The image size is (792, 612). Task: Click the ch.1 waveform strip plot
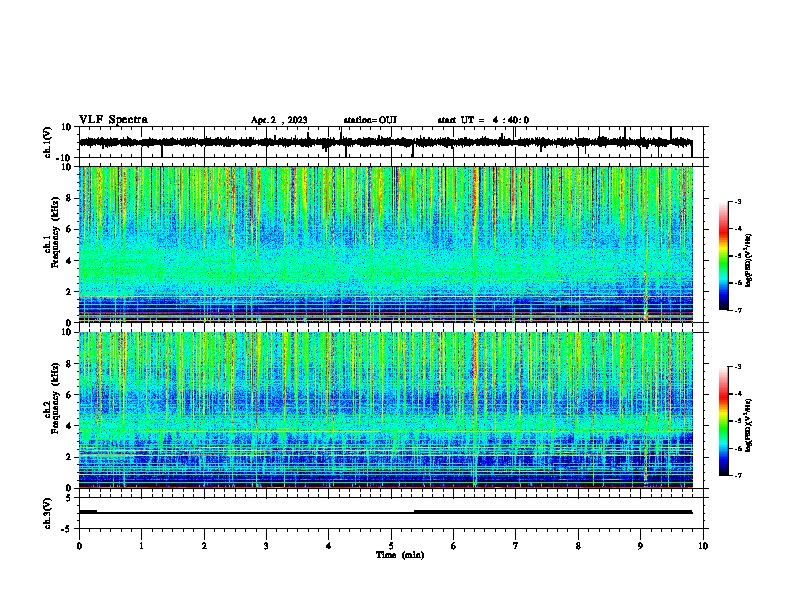click(391, 142)
